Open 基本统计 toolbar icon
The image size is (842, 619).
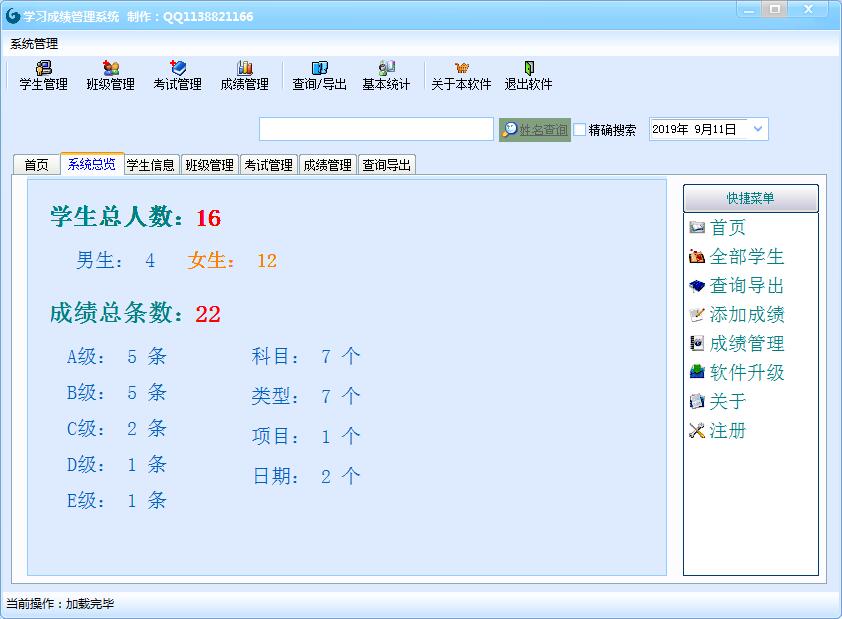[386, 76]
